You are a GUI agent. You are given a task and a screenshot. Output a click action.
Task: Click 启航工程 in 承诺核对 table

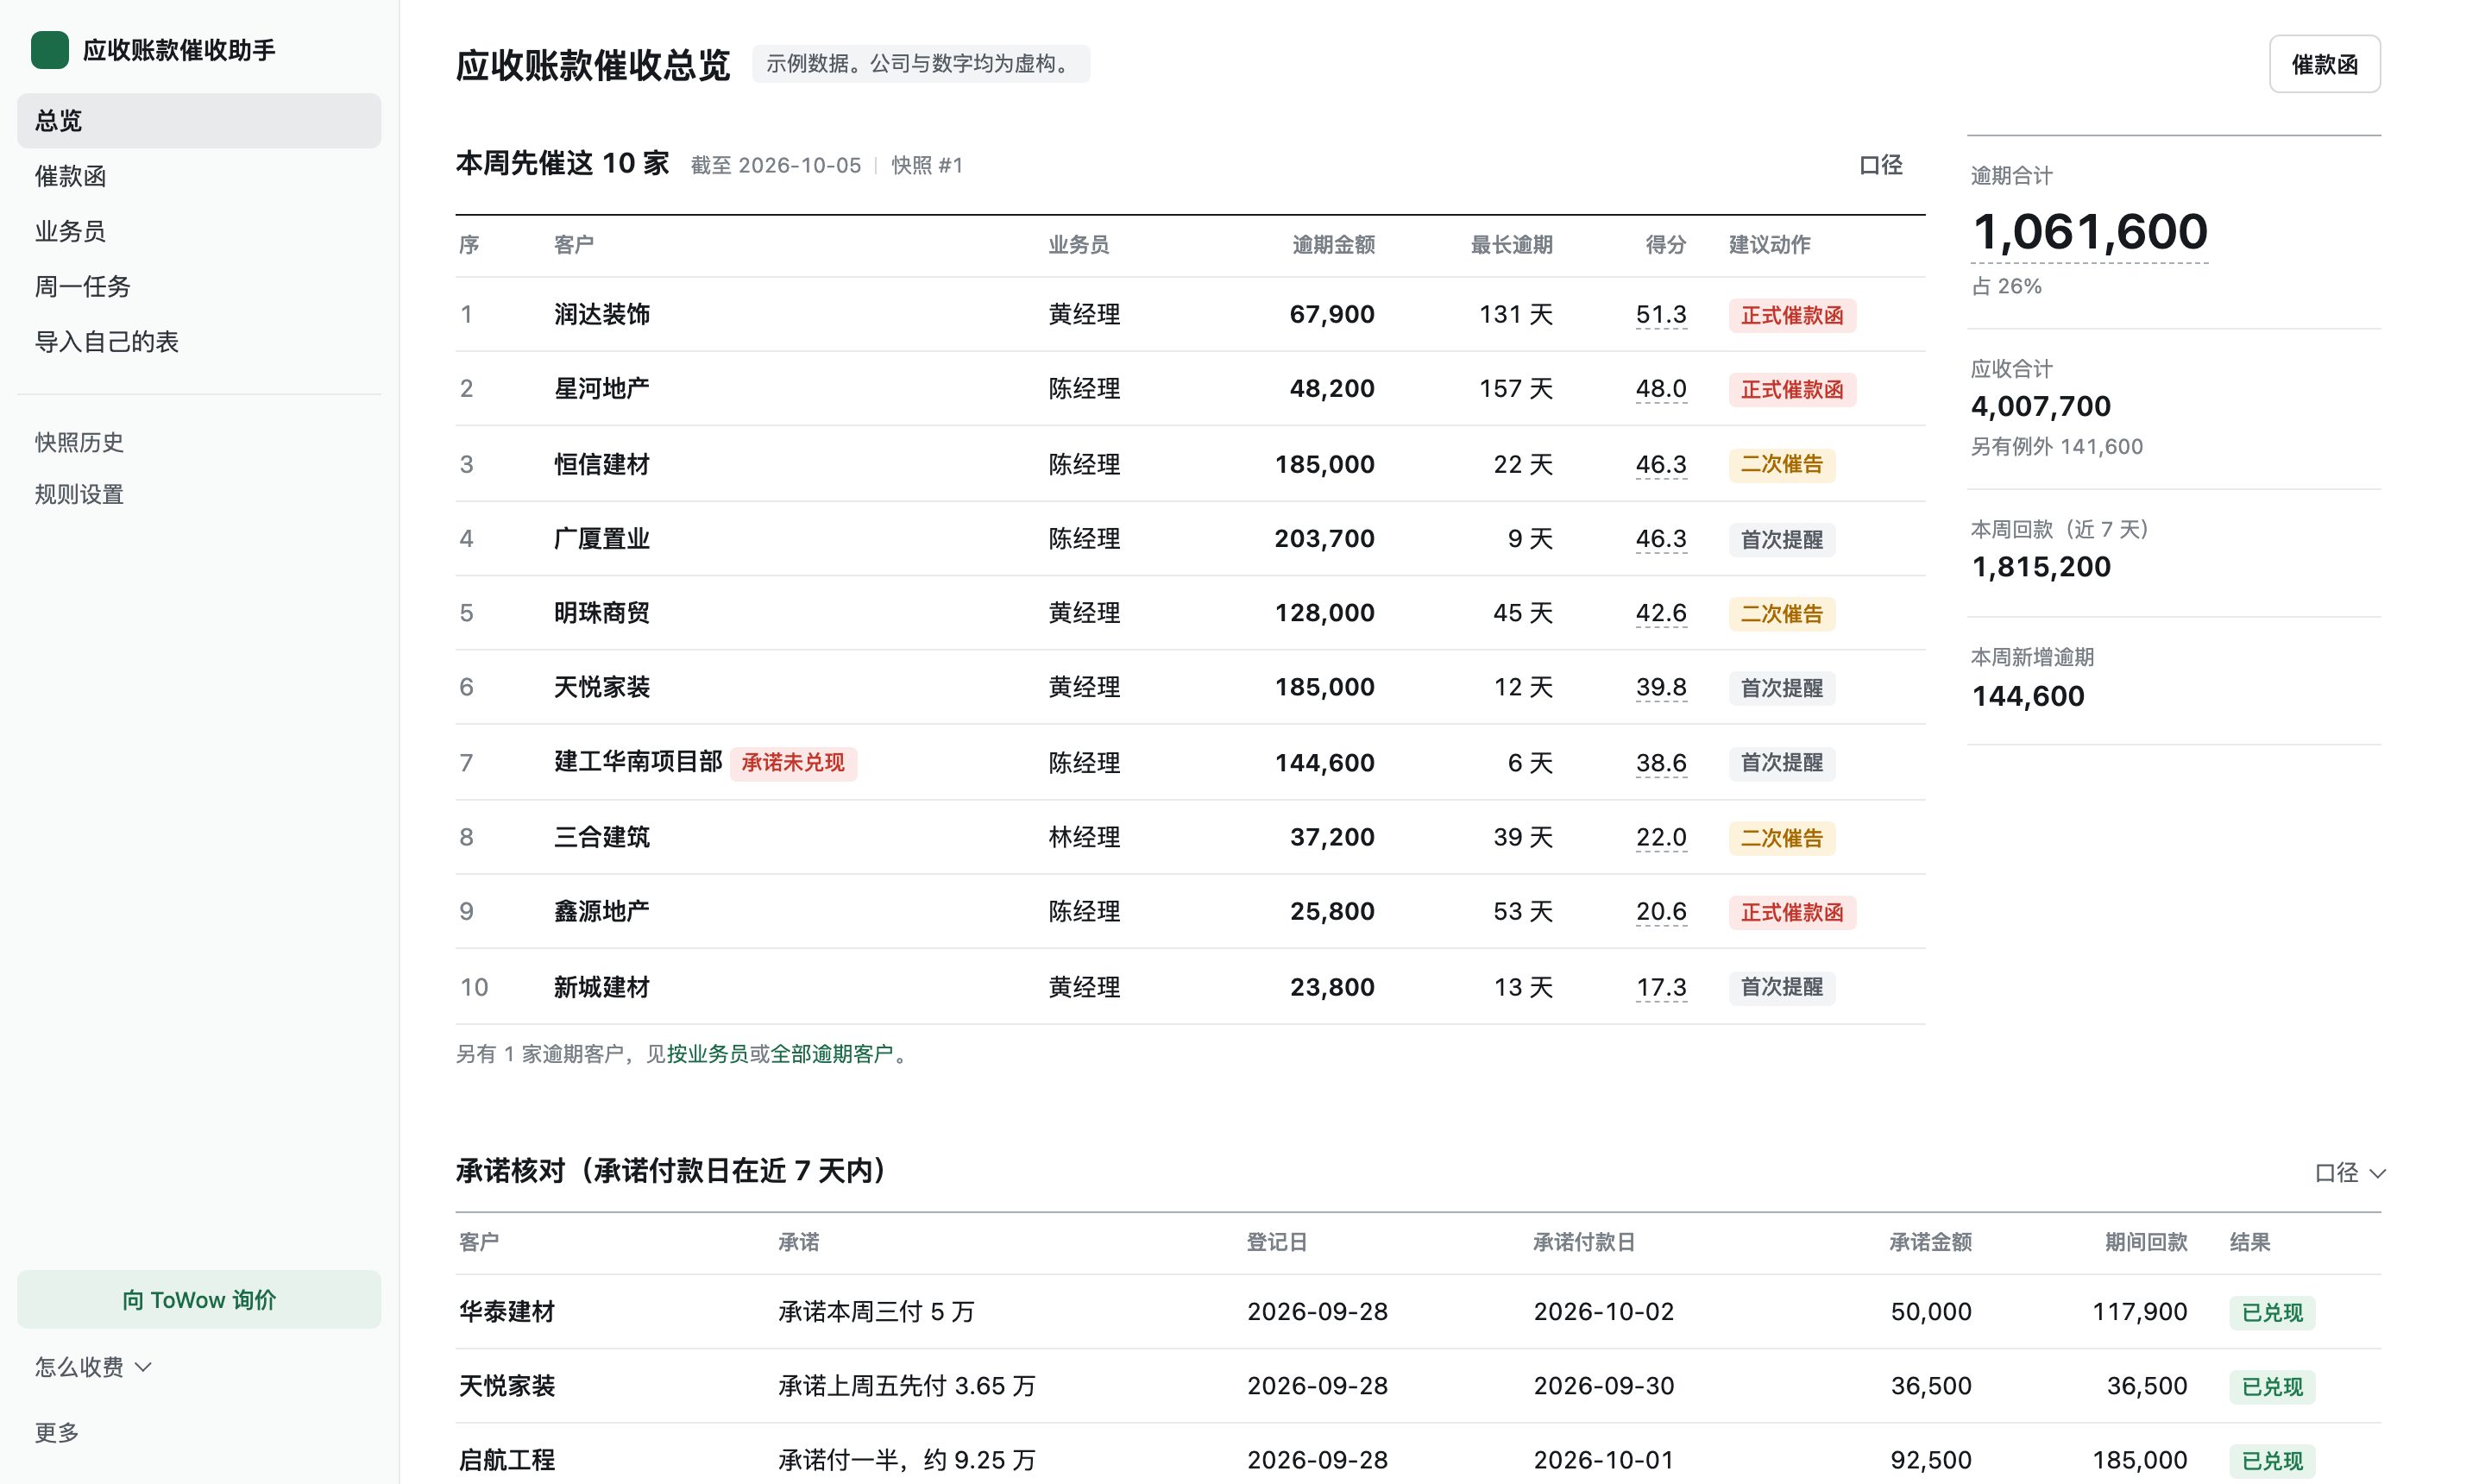point(506,1460)
